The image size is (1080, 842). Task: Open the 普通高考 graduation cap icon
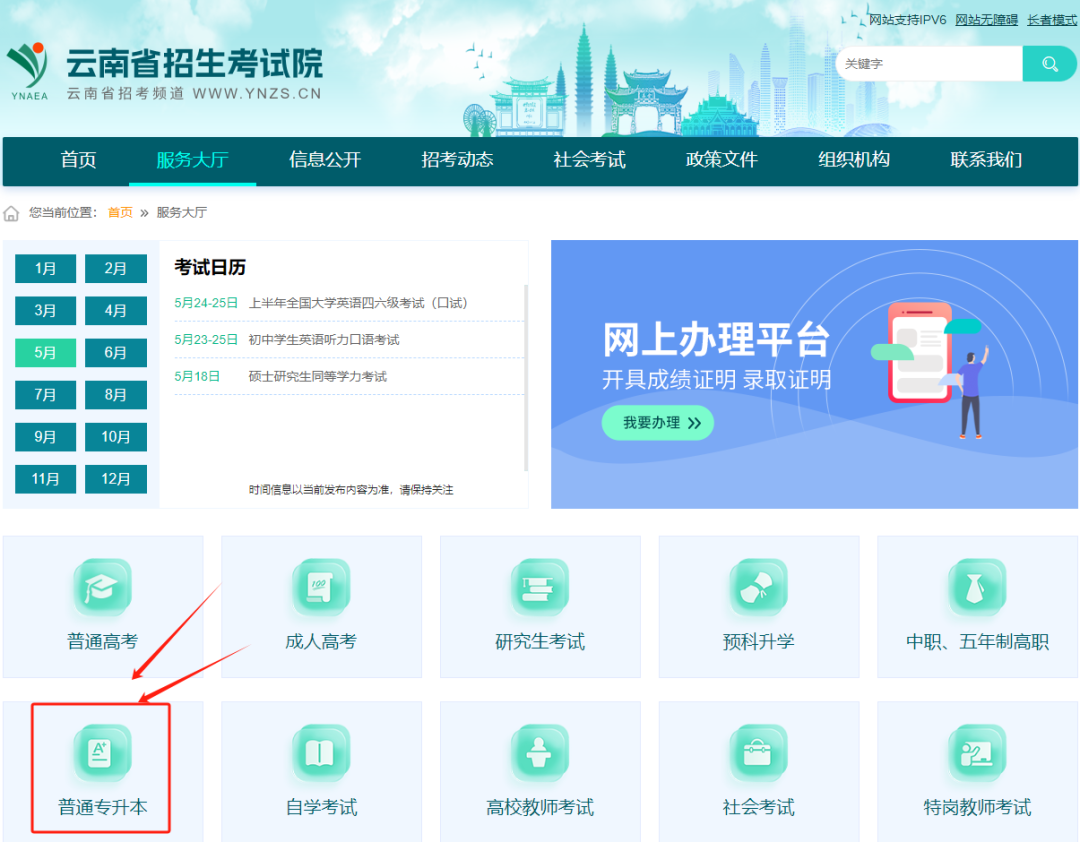click(x=102, y=587)
